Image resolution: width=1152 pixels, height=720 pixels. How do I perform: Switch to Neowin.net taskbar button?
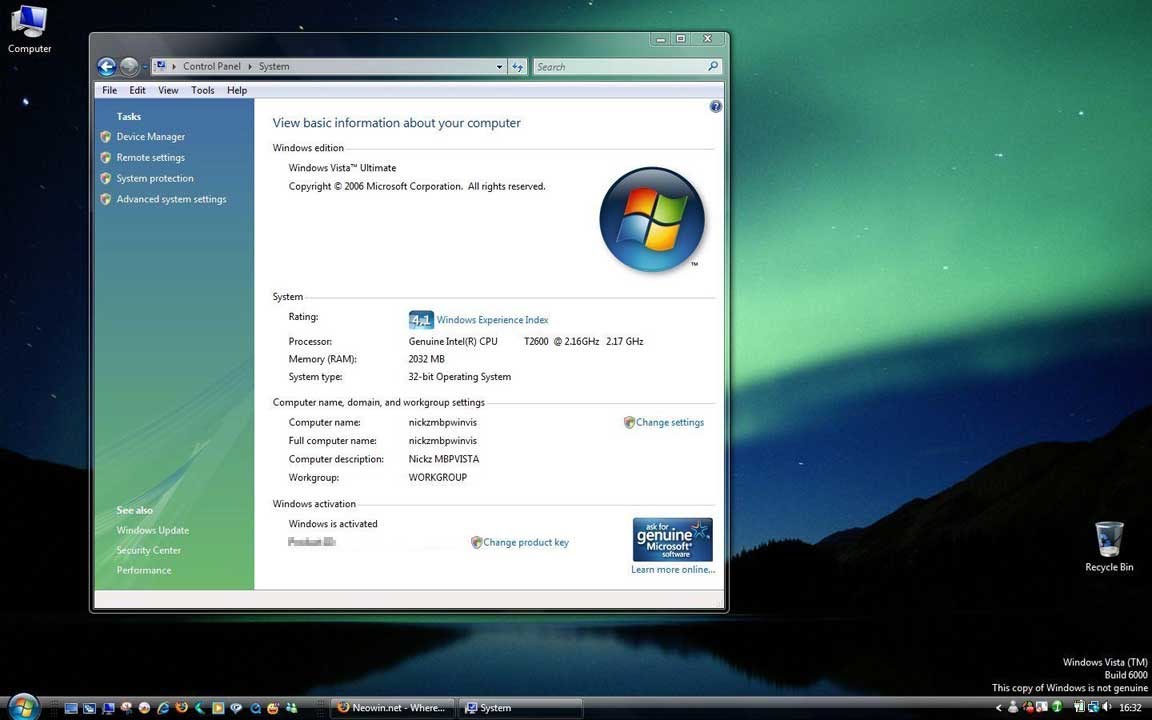[x=392, y=708]
